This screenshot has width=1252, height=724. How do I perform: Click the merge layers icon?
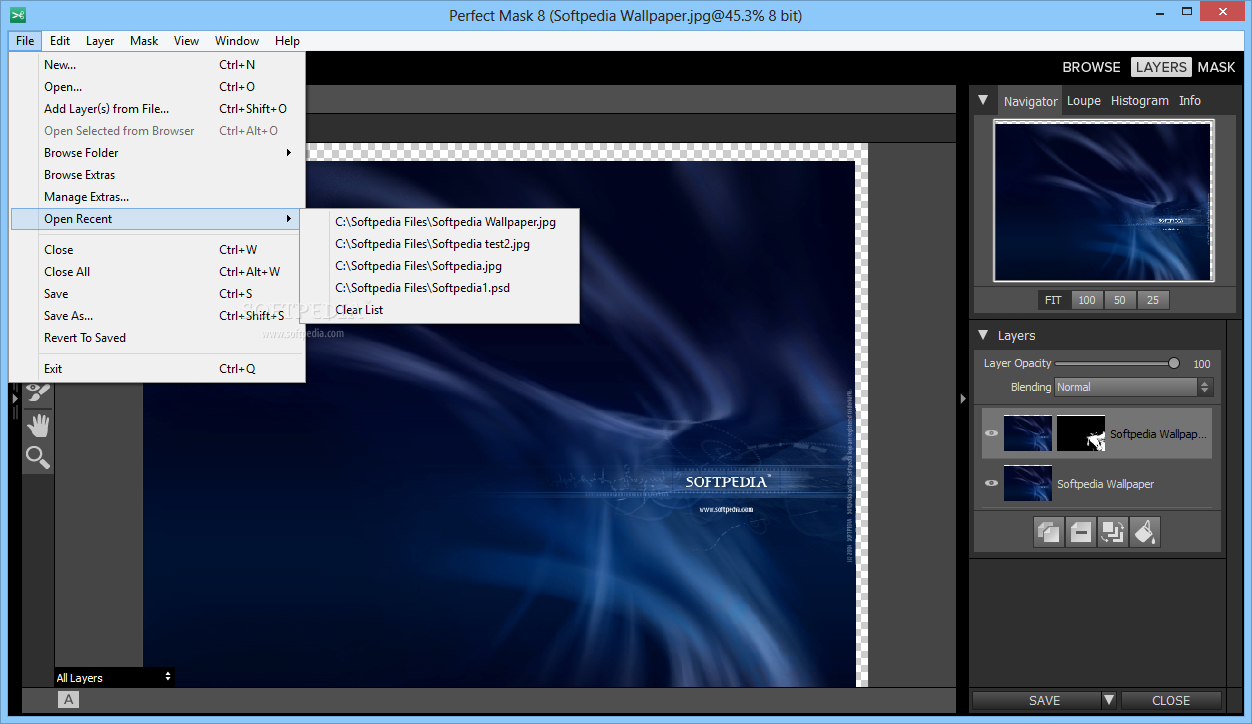click(x=1113, y=532)
